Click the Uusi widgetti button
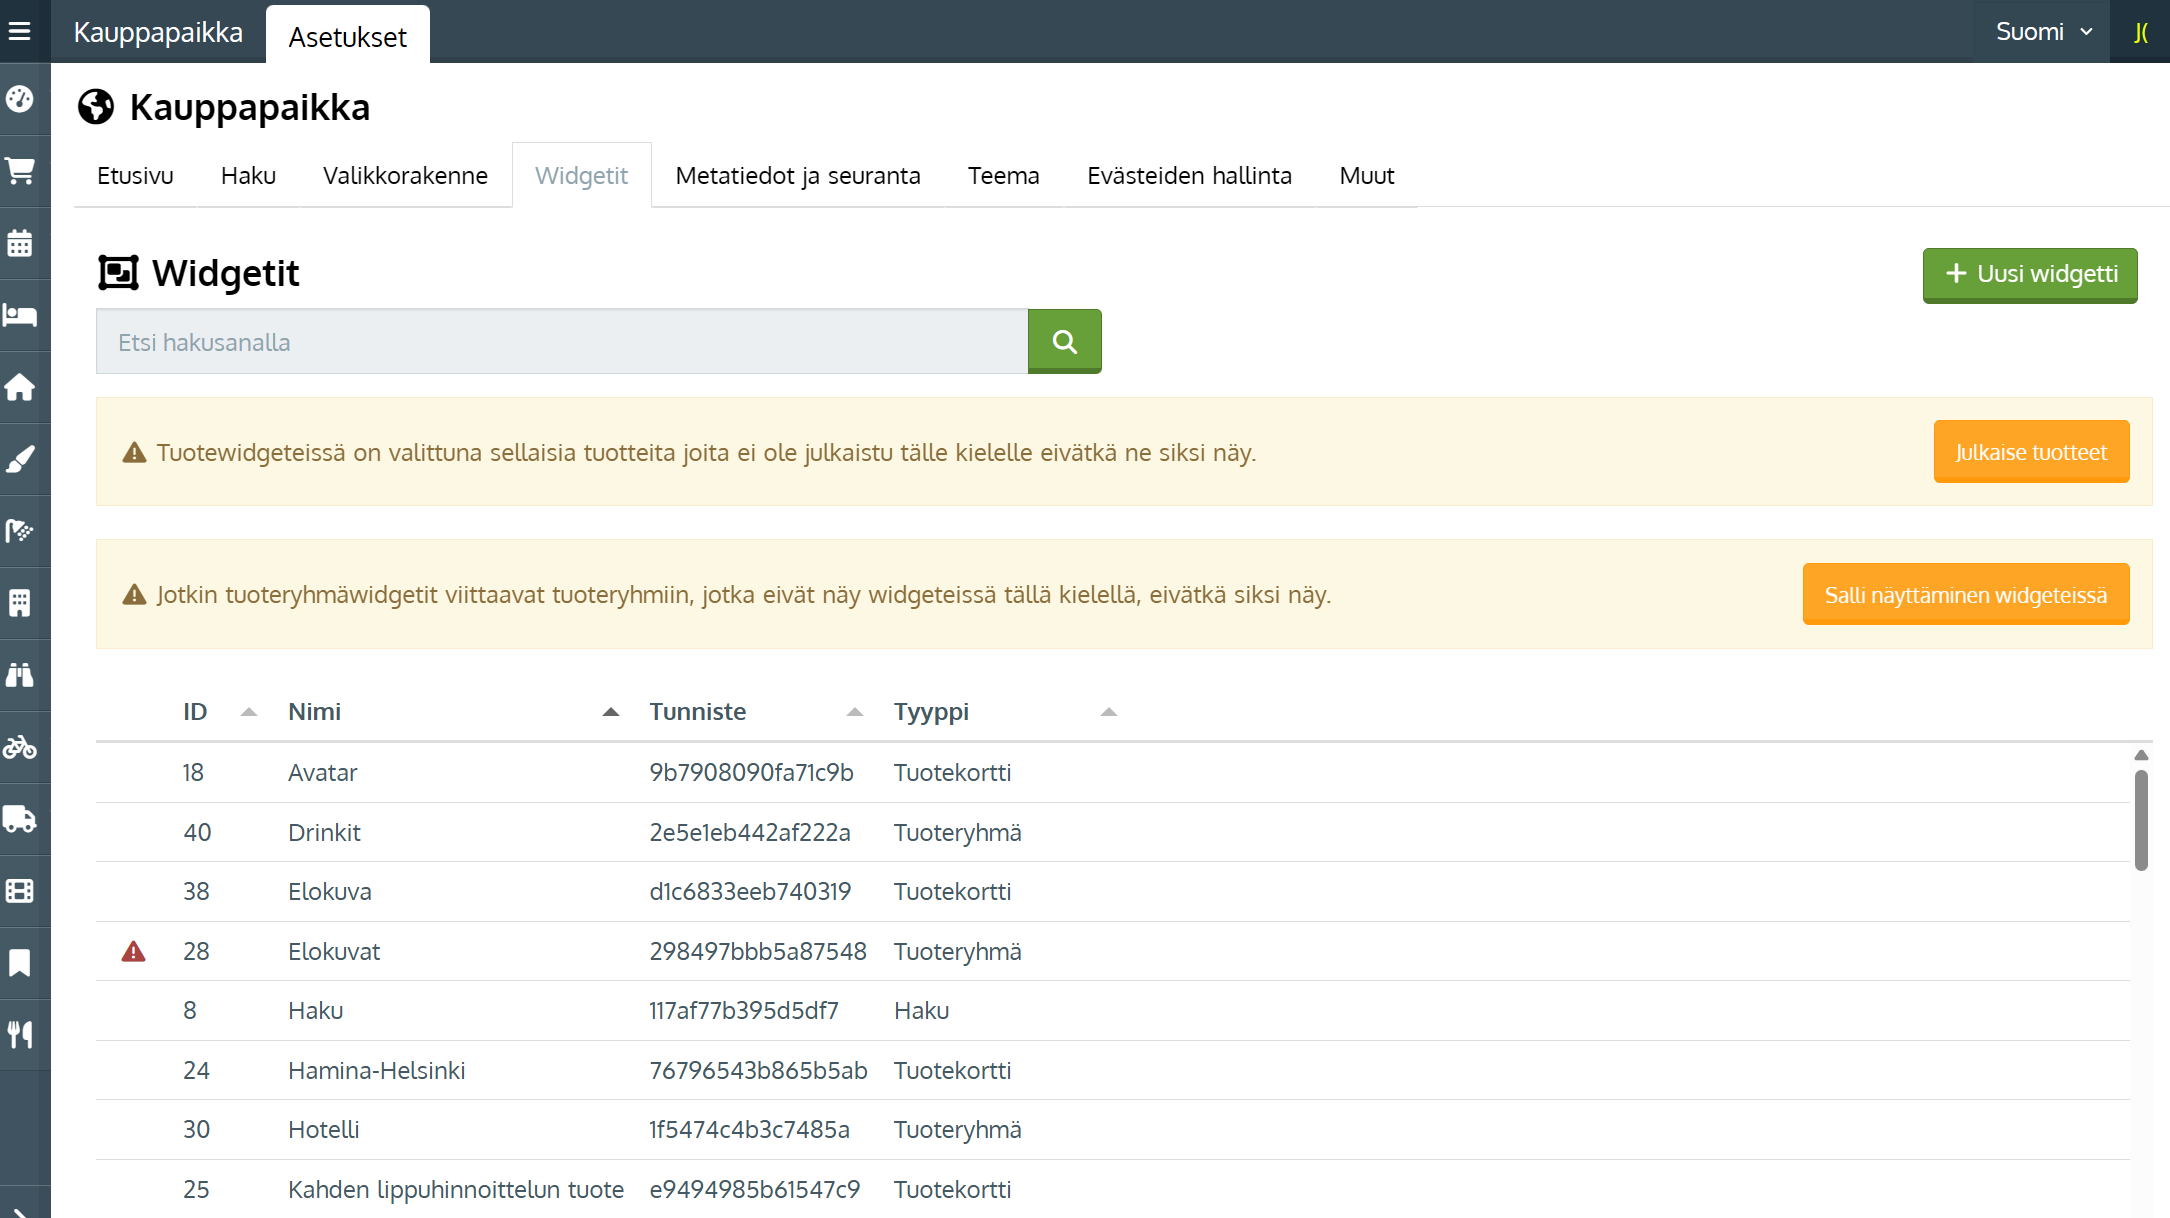The image size is (2170, 1218). [2030, 275]
